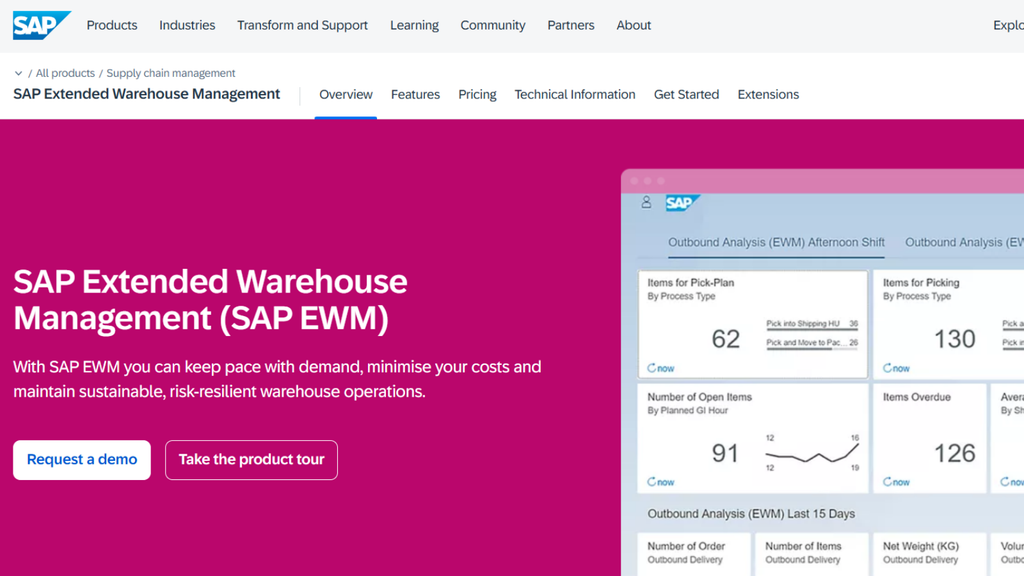The image size is (1024, 576).
Task: Go to Supply chain management breadcrumb
Action: [170, 73]
